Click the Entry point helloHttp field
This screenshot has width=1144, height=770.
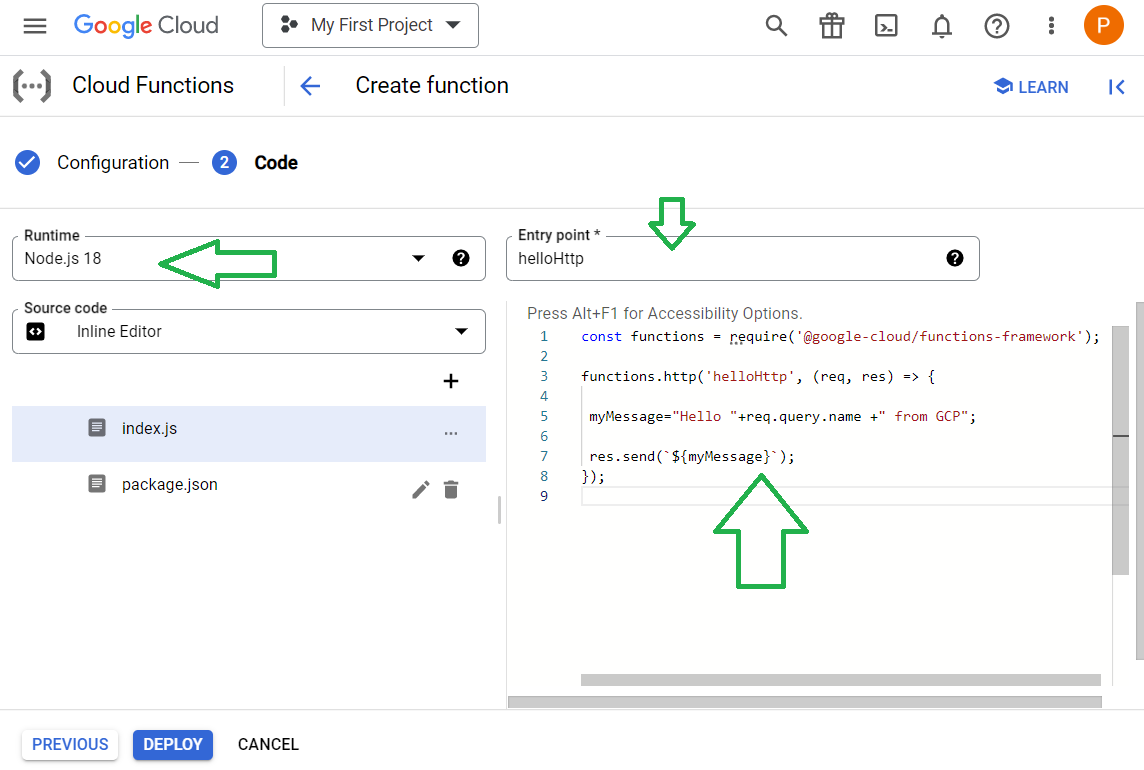pos(743,258)
